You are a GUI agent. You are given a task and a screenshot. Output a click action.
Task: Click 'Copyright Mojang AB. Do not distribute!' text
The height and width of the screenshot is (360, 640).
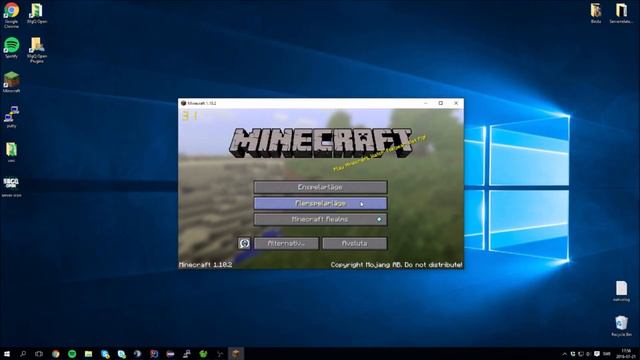point(396,265)
